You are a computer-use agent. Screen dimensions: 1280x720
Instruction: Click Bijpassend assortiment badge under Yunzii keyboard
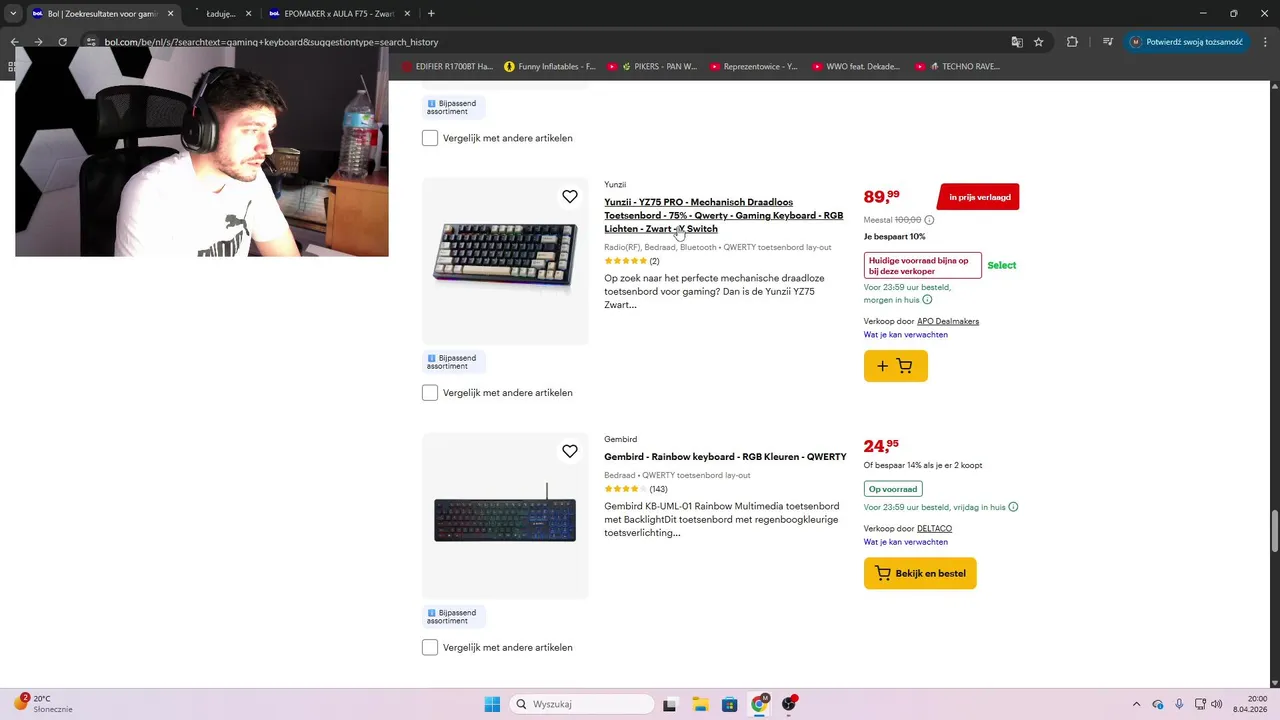click(x=455, y=362)
